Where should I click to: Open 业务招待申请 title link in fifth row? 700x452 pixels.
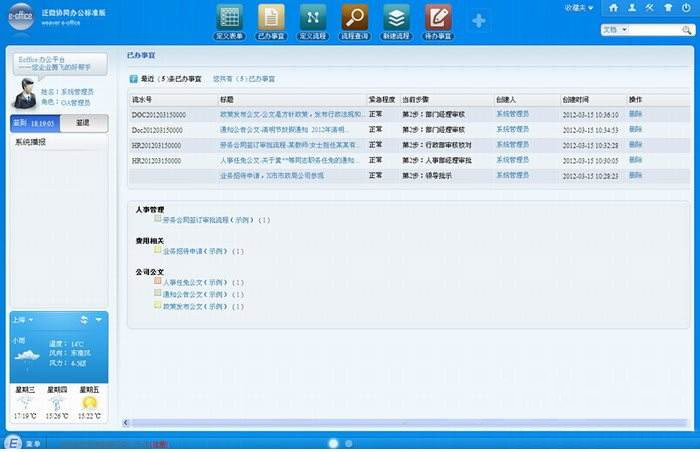(x=272, y=176)
